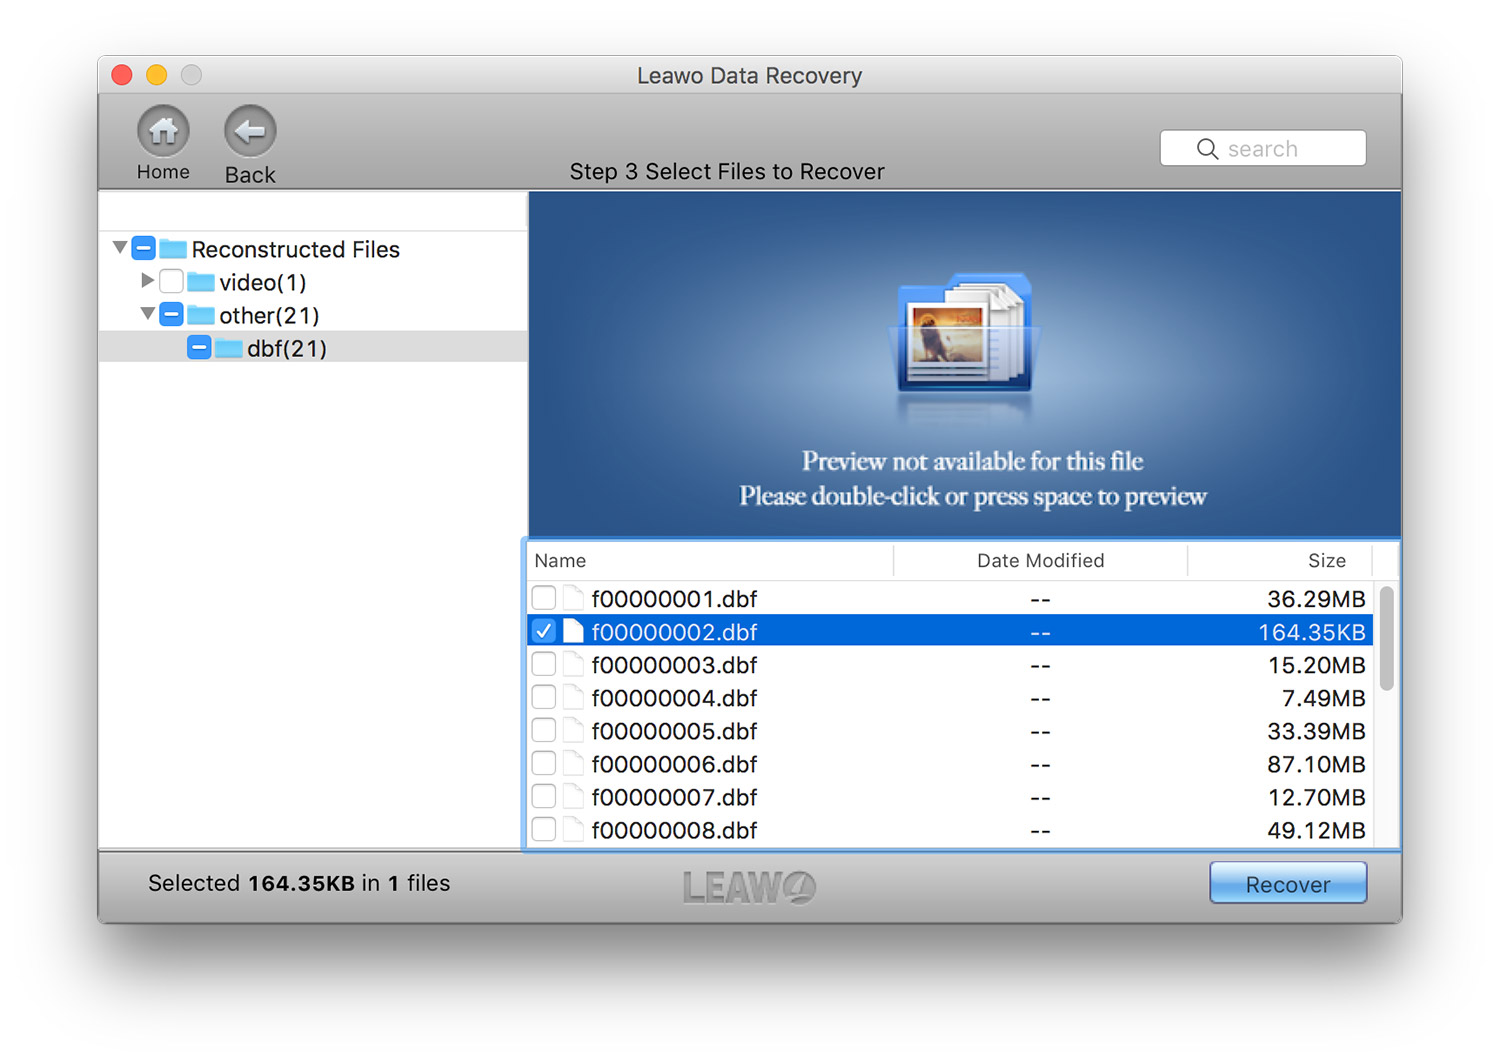
Task: Click the Reconstructed Files folder icon
Action: (x=173, y=249)
